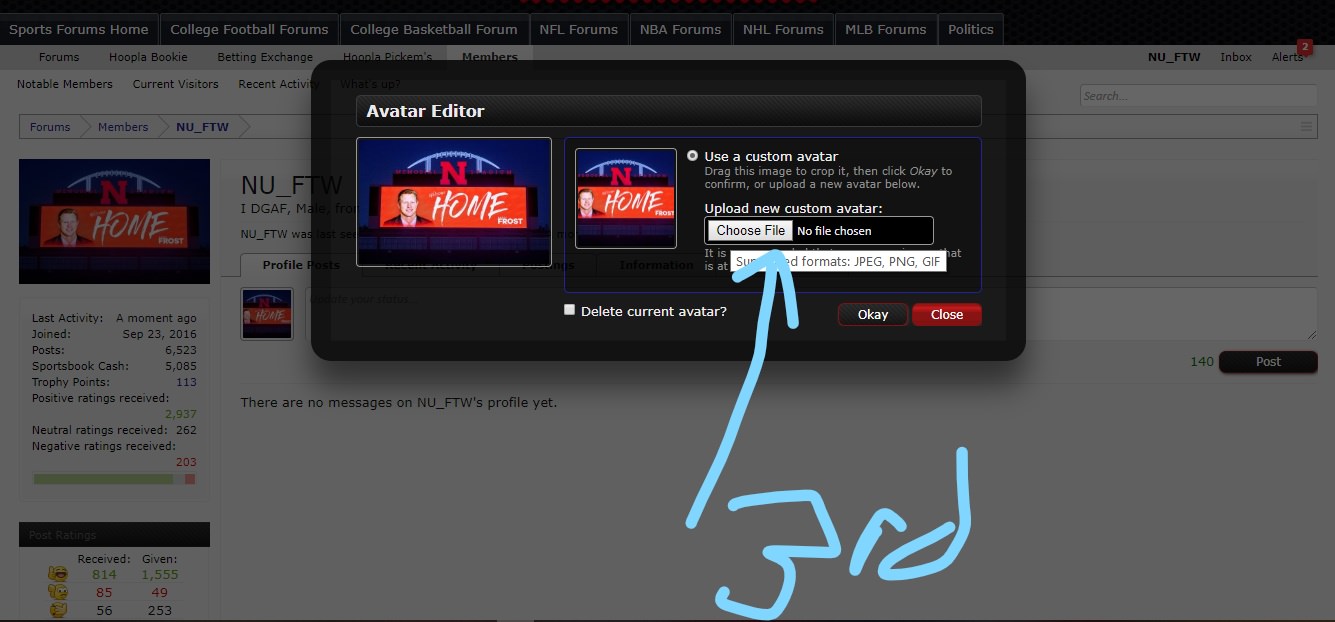Screen dimensions: 1335x622
Task: Open Recent Activity page
Action: click(x=279, y=84)
